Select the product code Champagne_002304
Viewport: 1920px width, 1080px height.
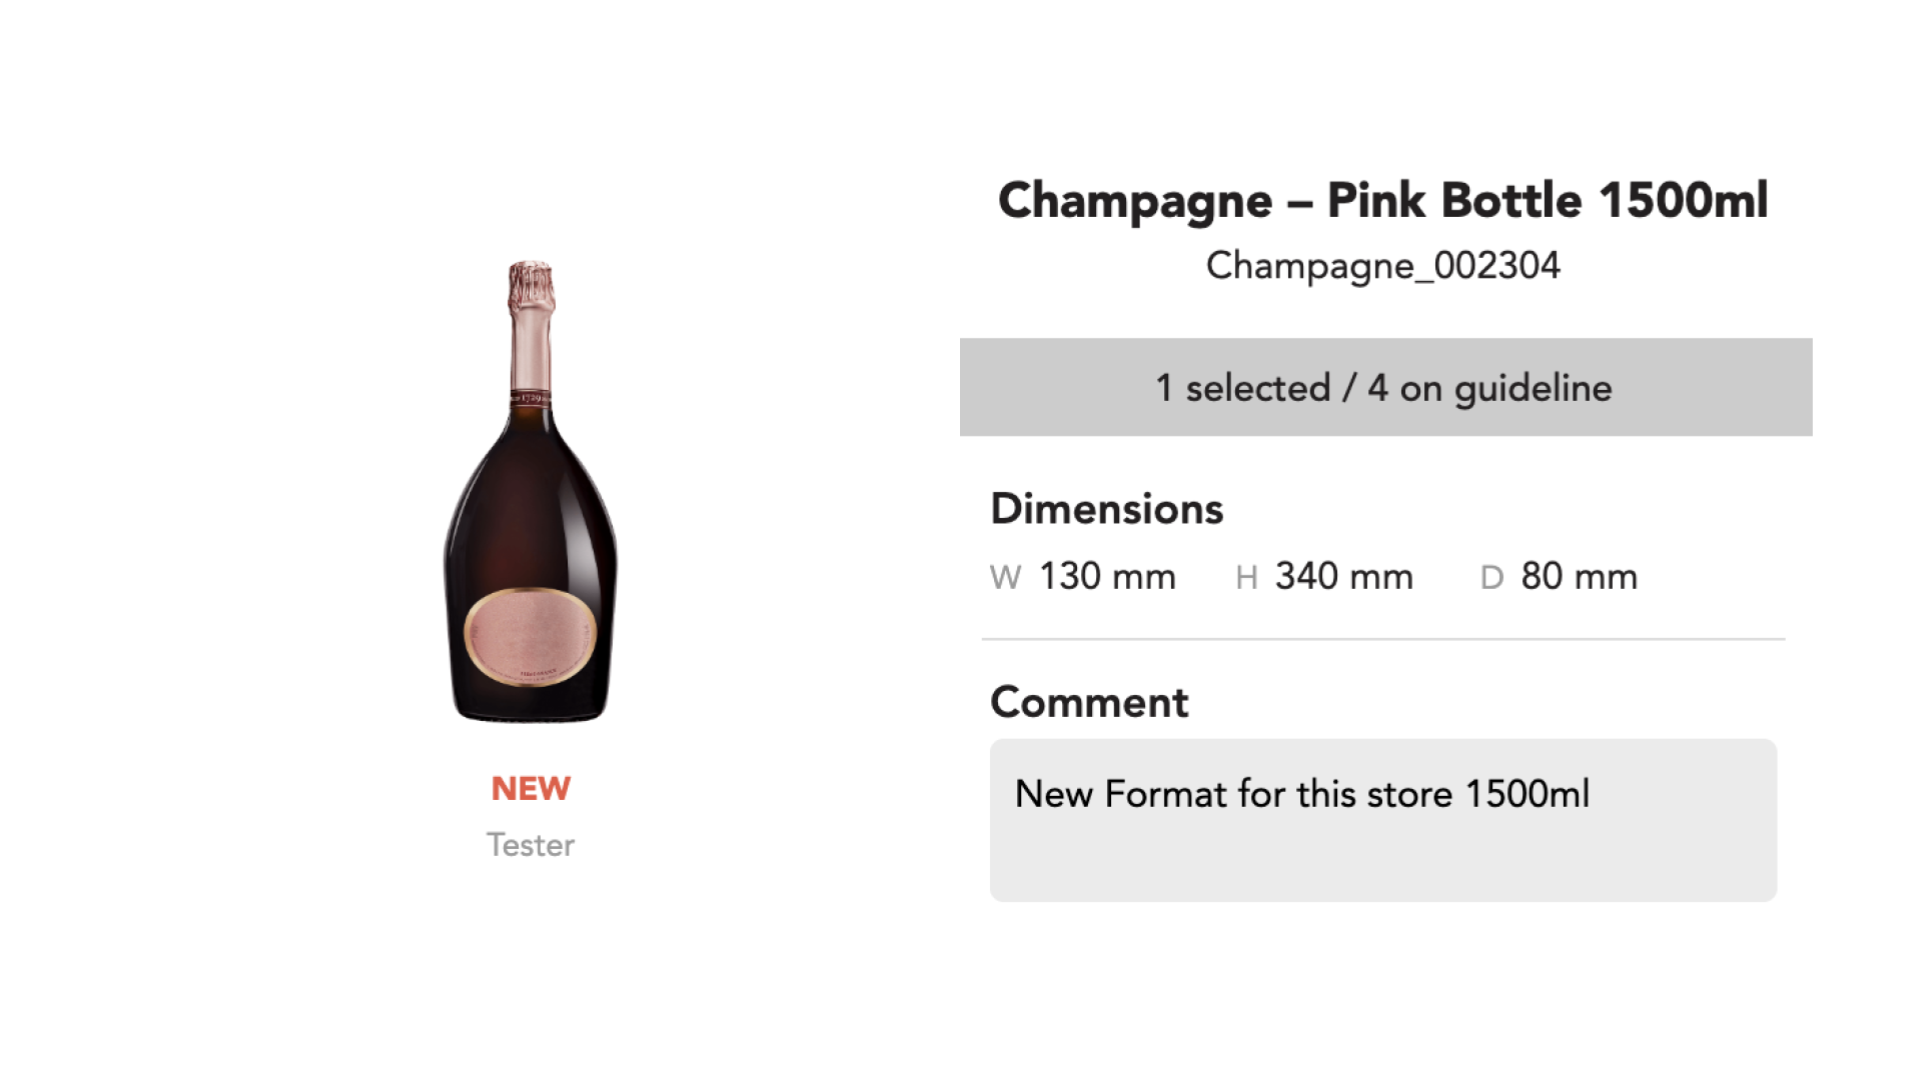pyautogui.click(x=1383, y=266)
